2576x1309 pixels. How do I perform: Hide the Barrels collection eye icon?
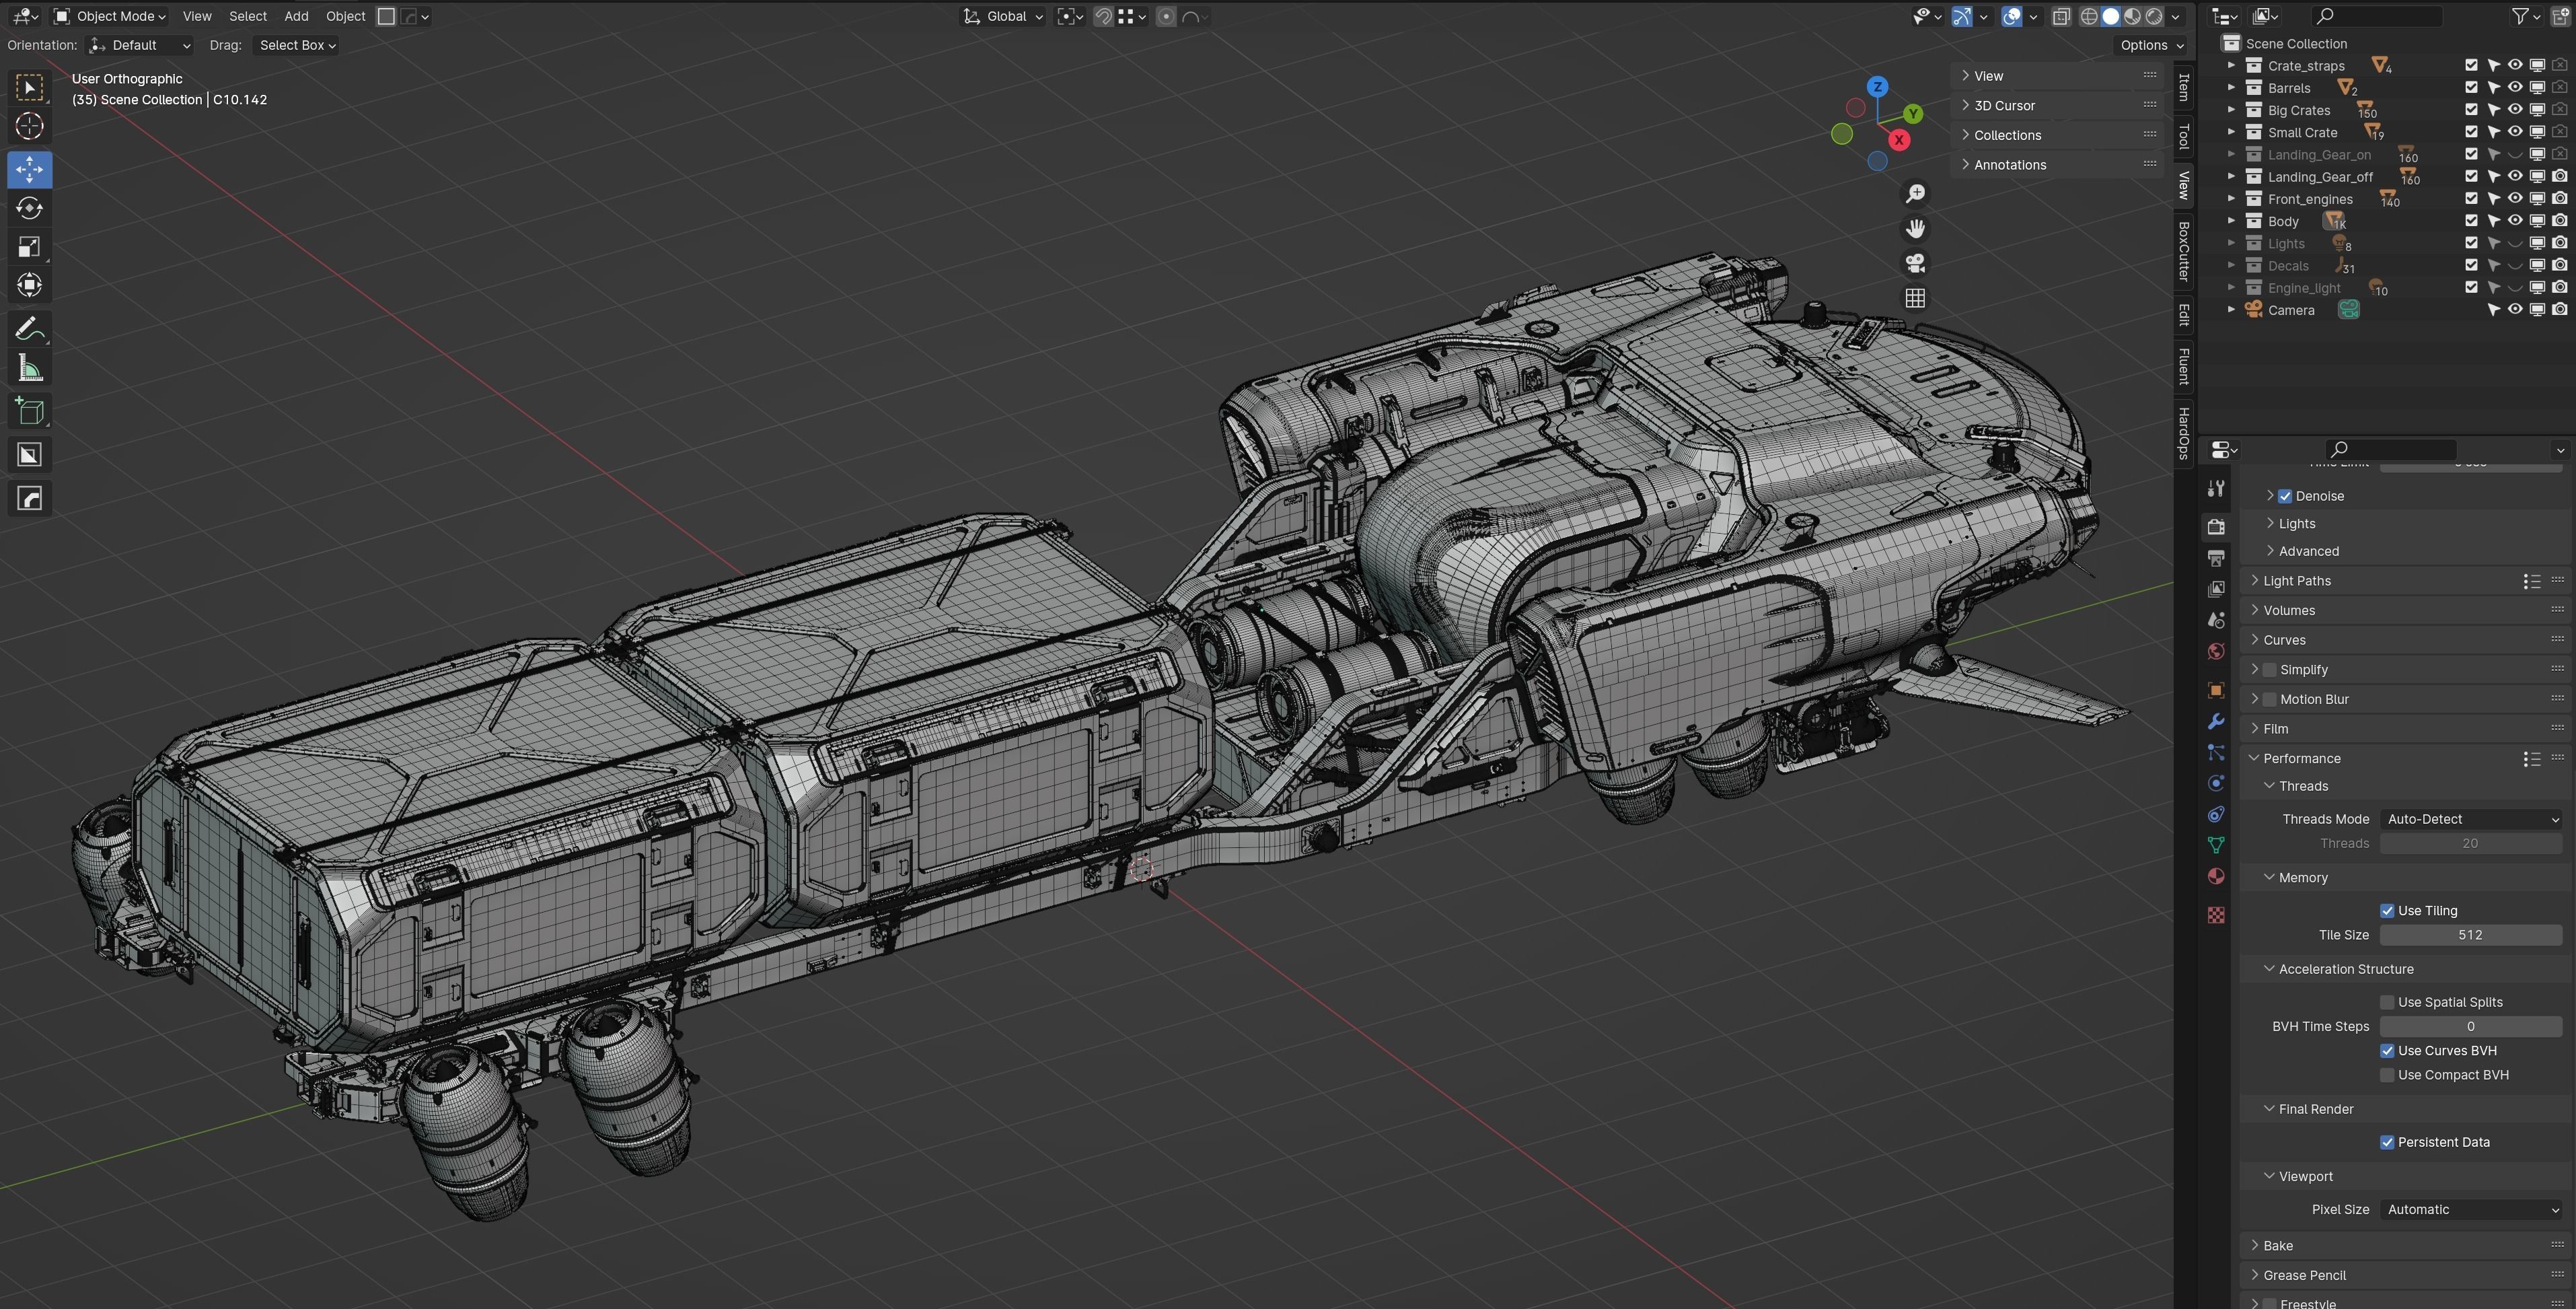coord(2515,88)
